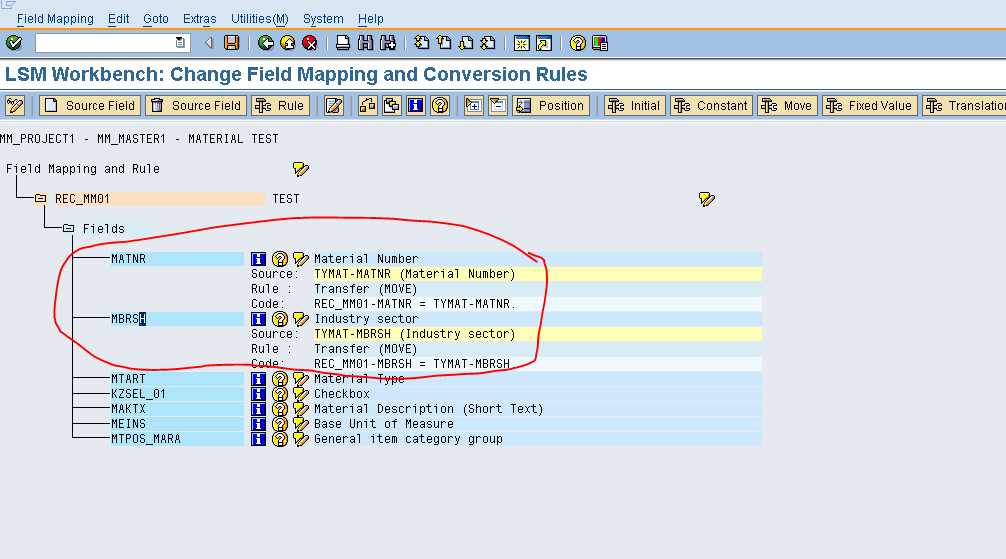This screenshot has height=559, width=1006.
Task: Open the Help menu
Action: coord(371,19)
